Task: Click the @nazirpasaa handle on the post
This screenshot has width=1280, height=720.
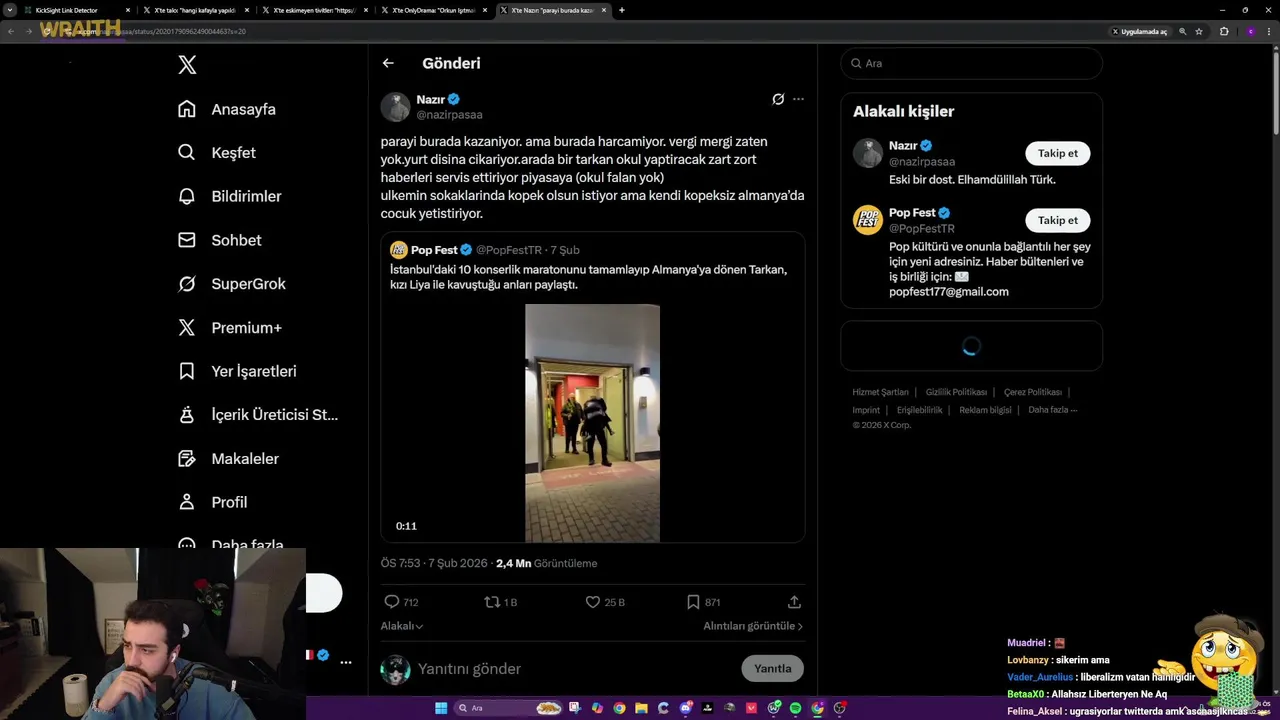Action: (449, 115)
